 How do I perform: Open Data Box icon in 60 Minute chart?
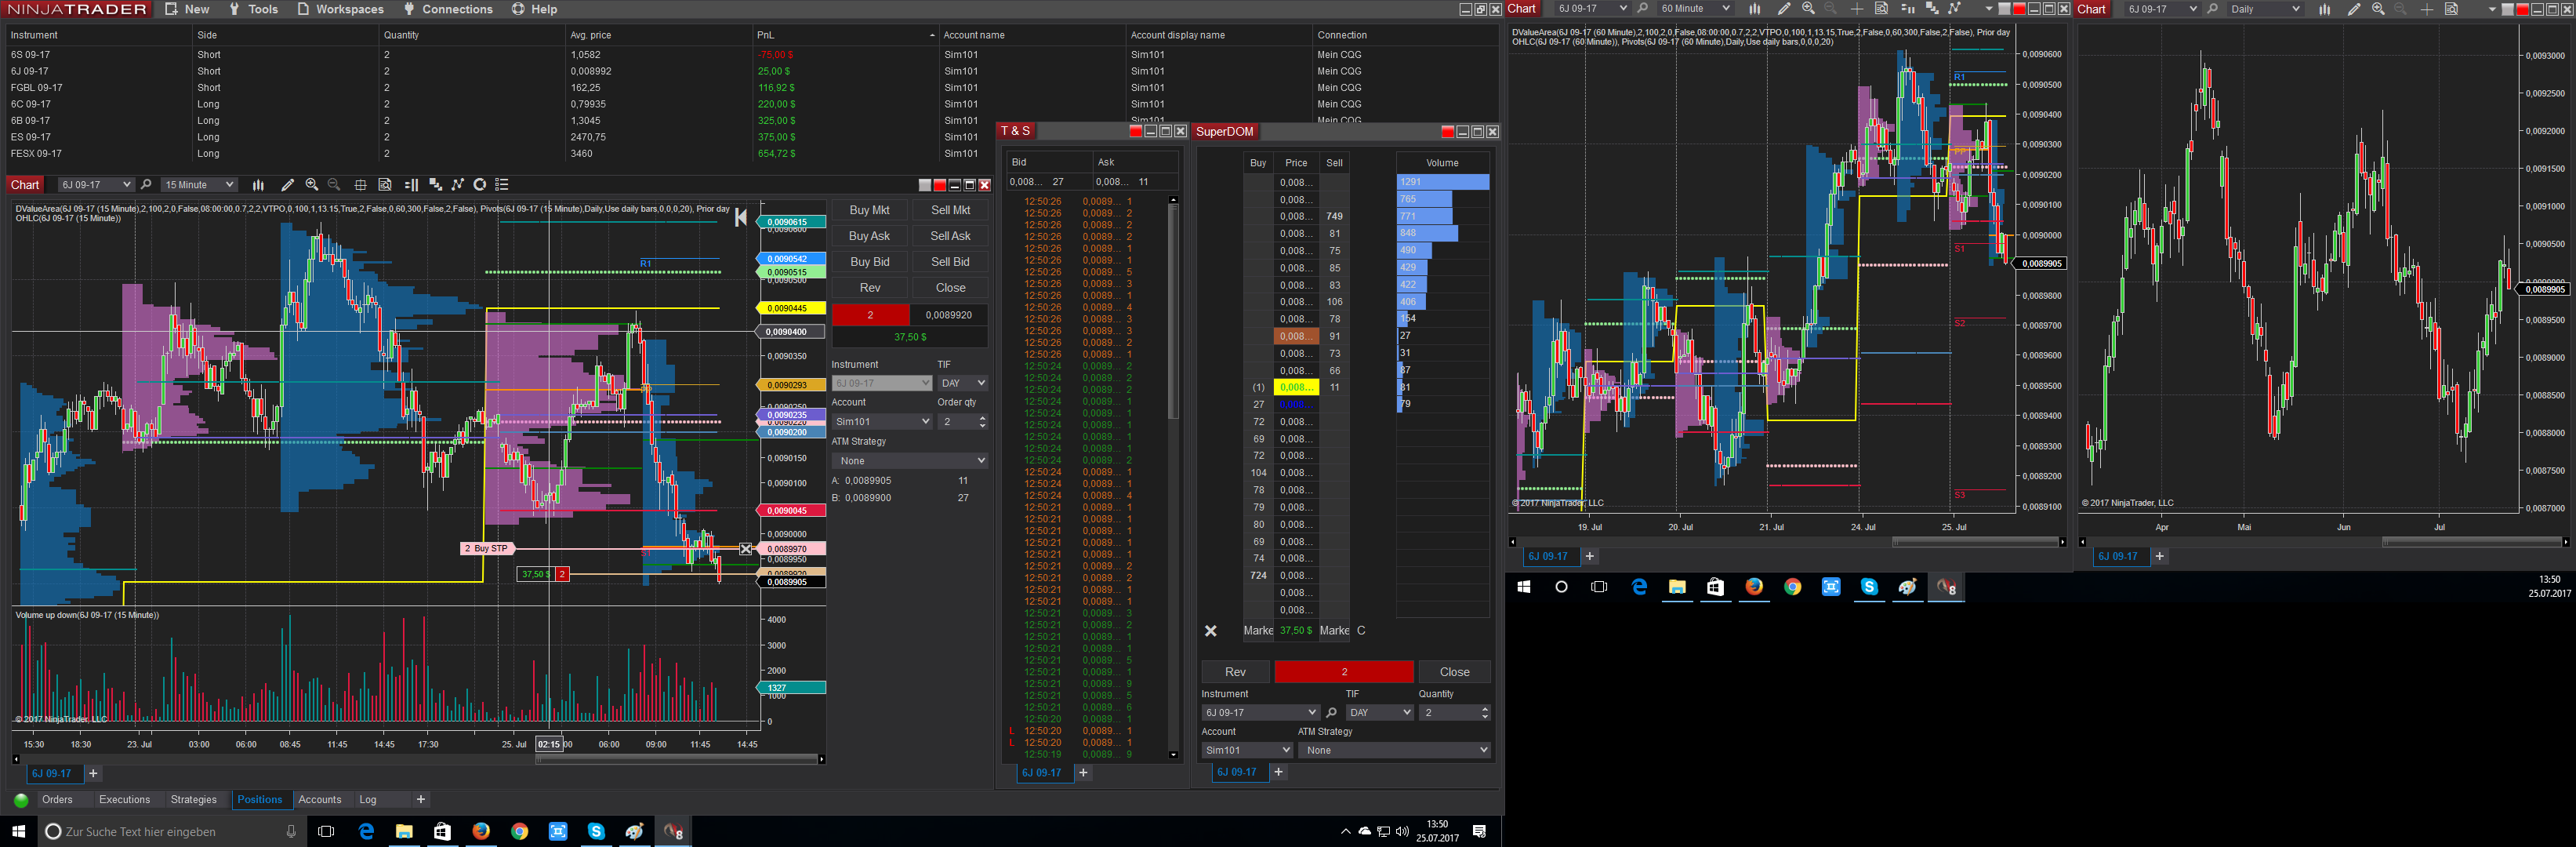pos(1881,9)
